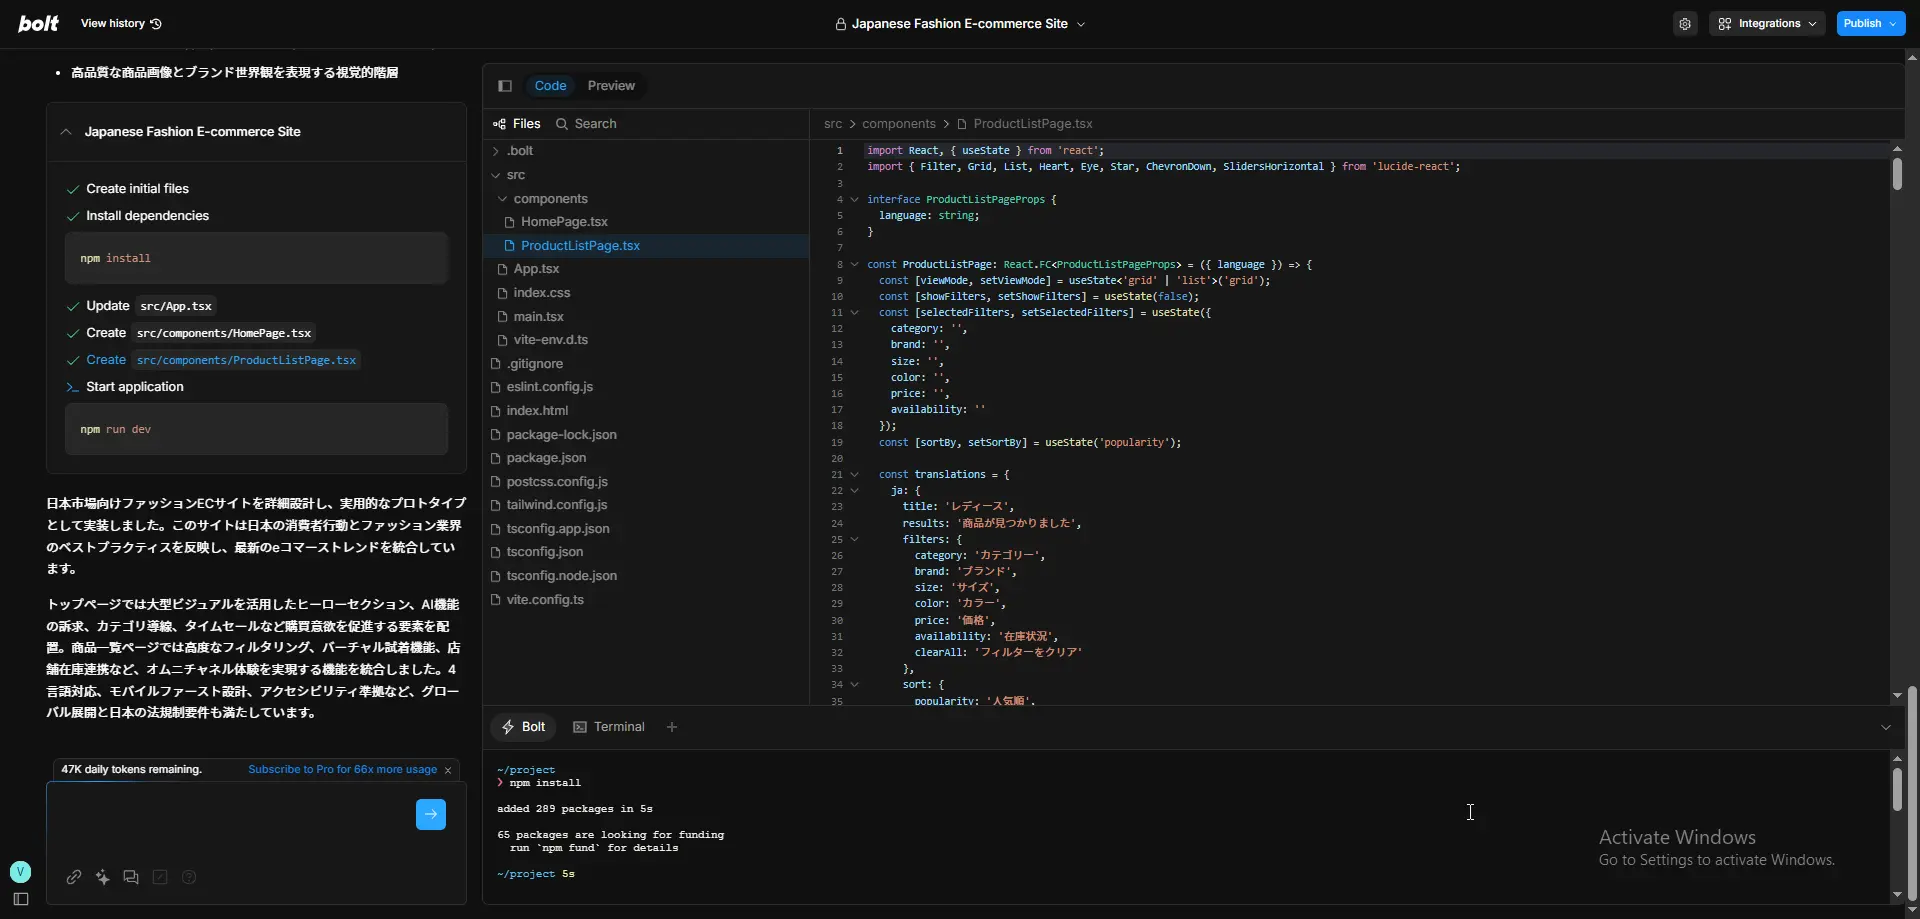Image resolution: width=1920 pixels, height=919 pixels.
Task: Click the settings gear icon in top bar
Action: (1685, 24)
